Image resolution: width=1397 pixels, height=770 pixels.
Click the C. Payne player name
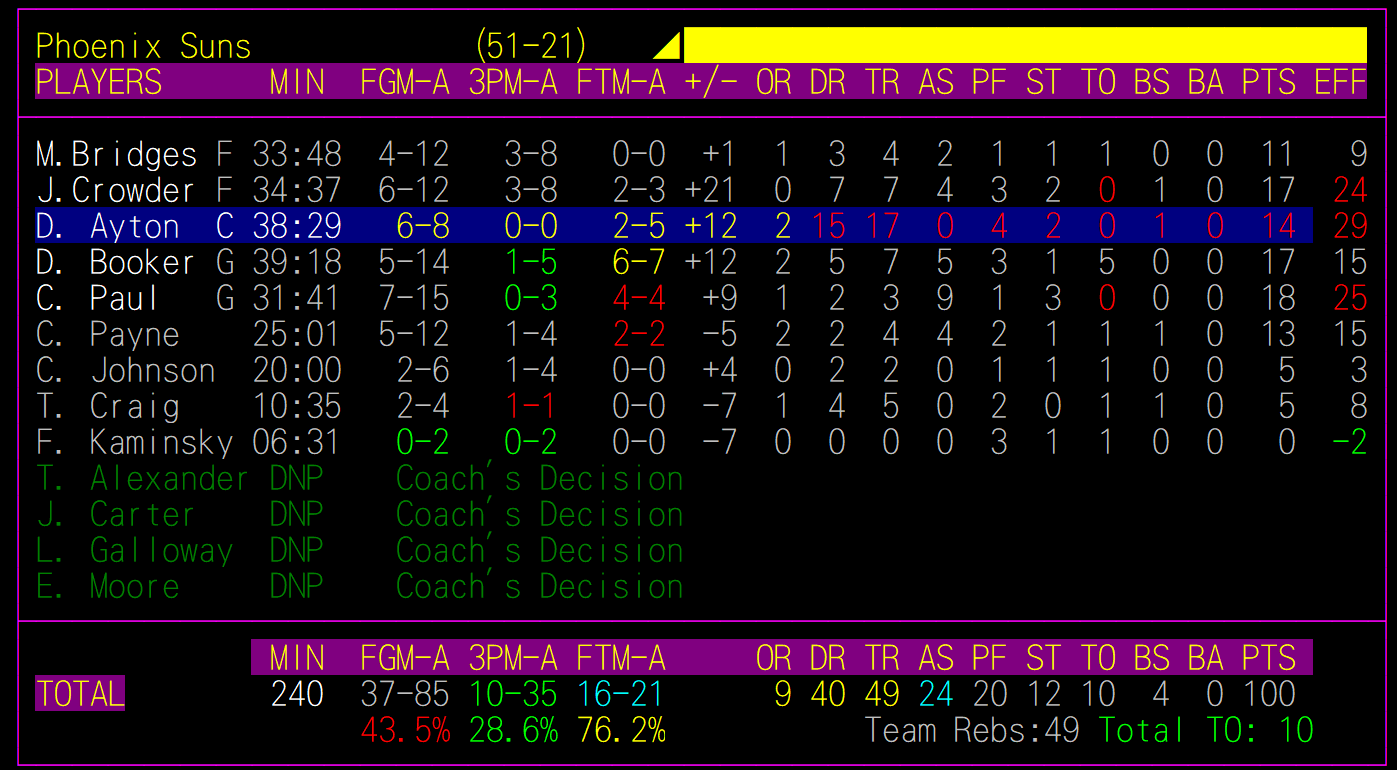pyautogui.click(x=107, y=334)
